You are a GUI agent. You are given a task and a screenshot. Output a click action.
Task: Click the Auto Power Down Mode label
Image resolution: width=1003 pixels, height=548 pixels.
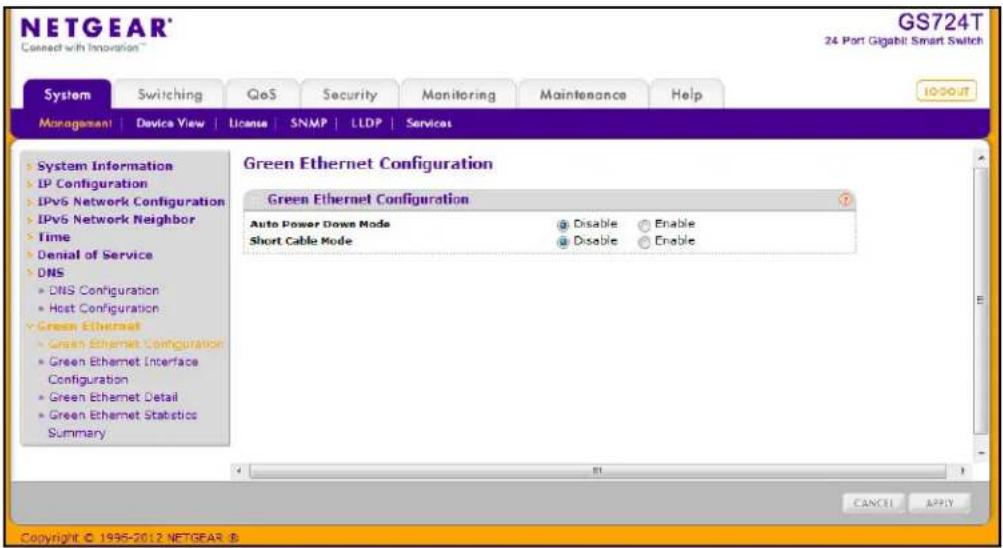(320, 224)
